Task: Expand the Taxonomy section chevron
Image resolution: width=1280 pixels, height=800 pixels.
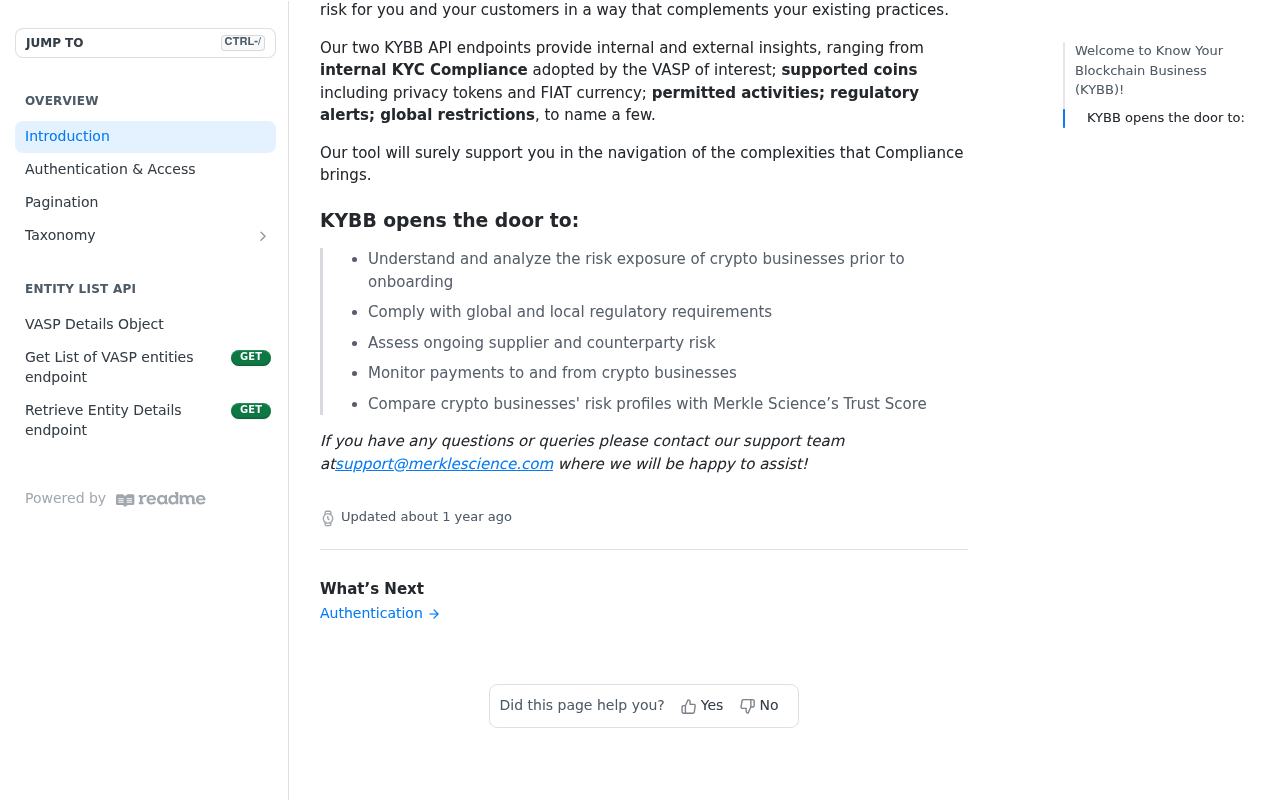Action: pos(263,236)
